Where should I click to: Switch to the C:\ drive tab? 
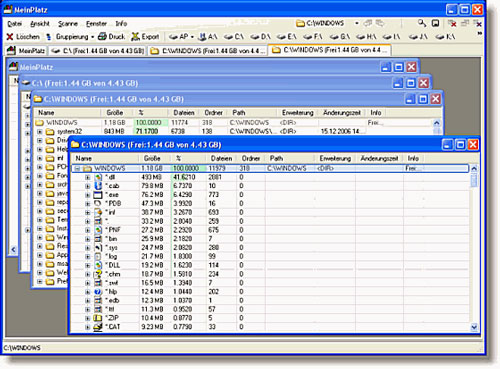pyautogui.click(x=98, y=51)
